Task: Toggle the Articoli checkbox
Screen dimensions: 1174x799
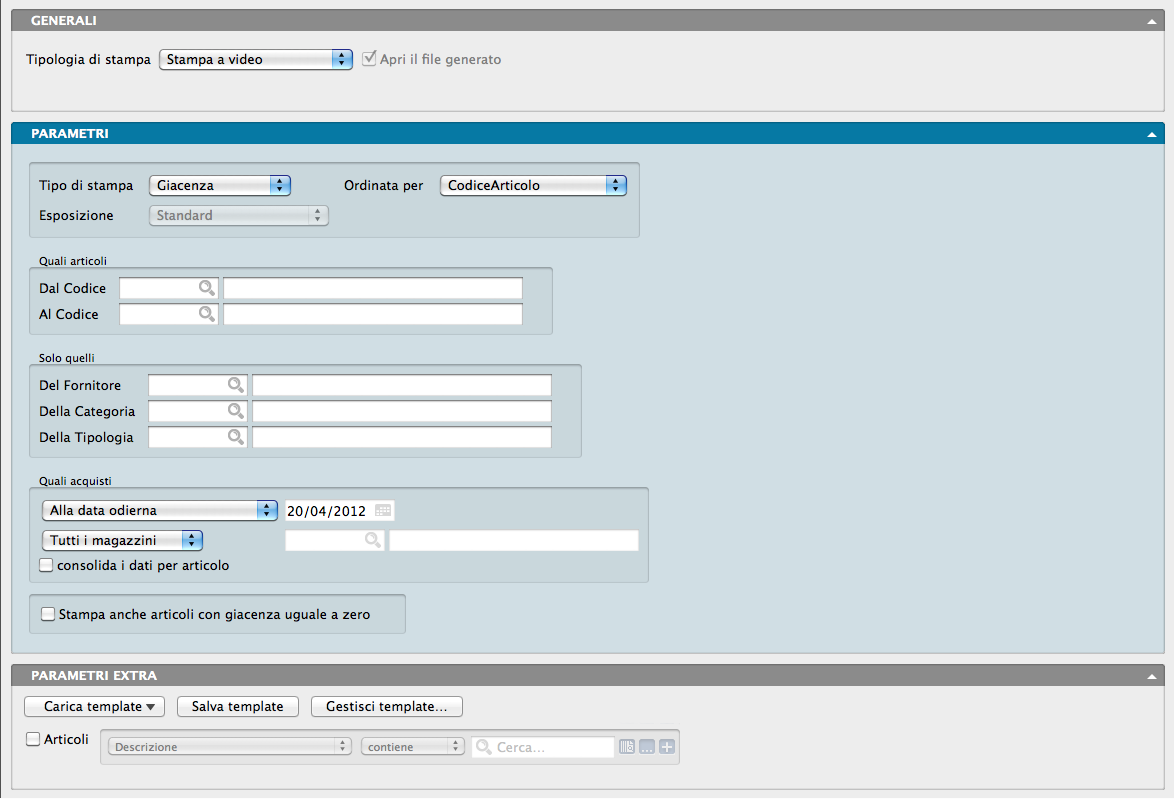Action: [x=33, y=740]
